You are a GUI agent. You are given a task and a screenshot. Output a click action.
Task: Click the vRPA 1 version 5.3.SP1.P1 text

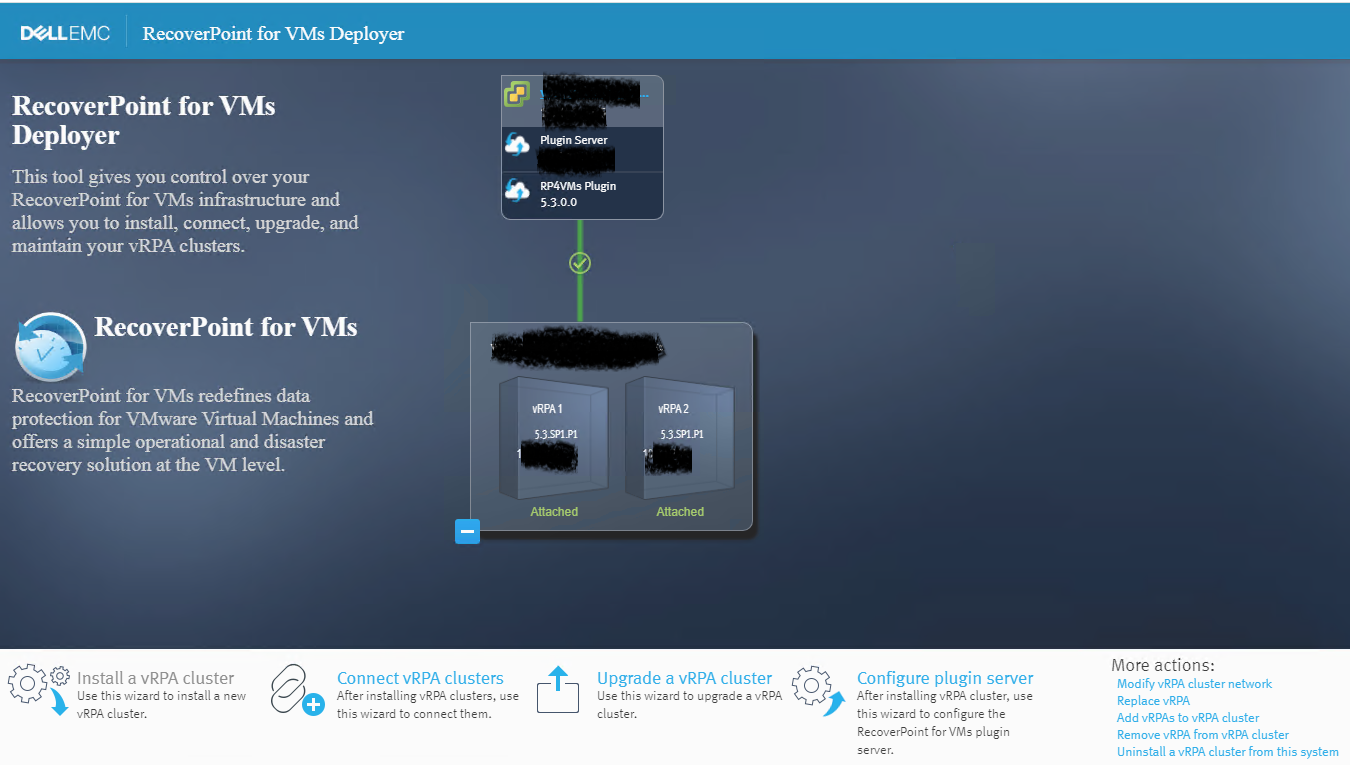(556, 435)
